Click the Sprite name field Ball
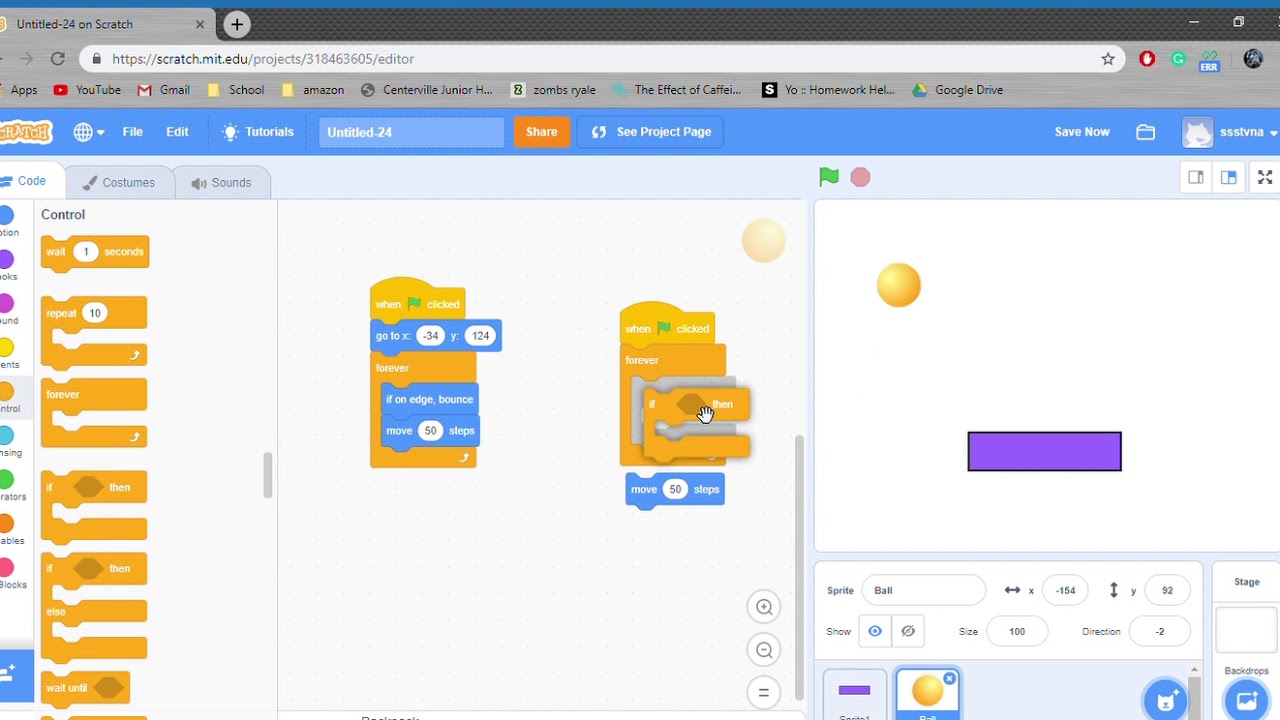Screen dimensions: 1280x720 [923, 590]
